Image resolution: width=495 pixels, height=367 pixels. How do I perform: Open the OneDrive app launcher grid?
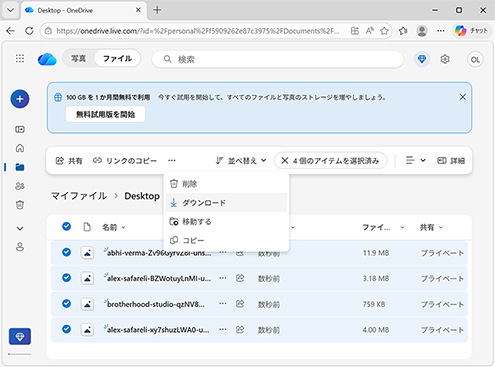tap(20, 59)
